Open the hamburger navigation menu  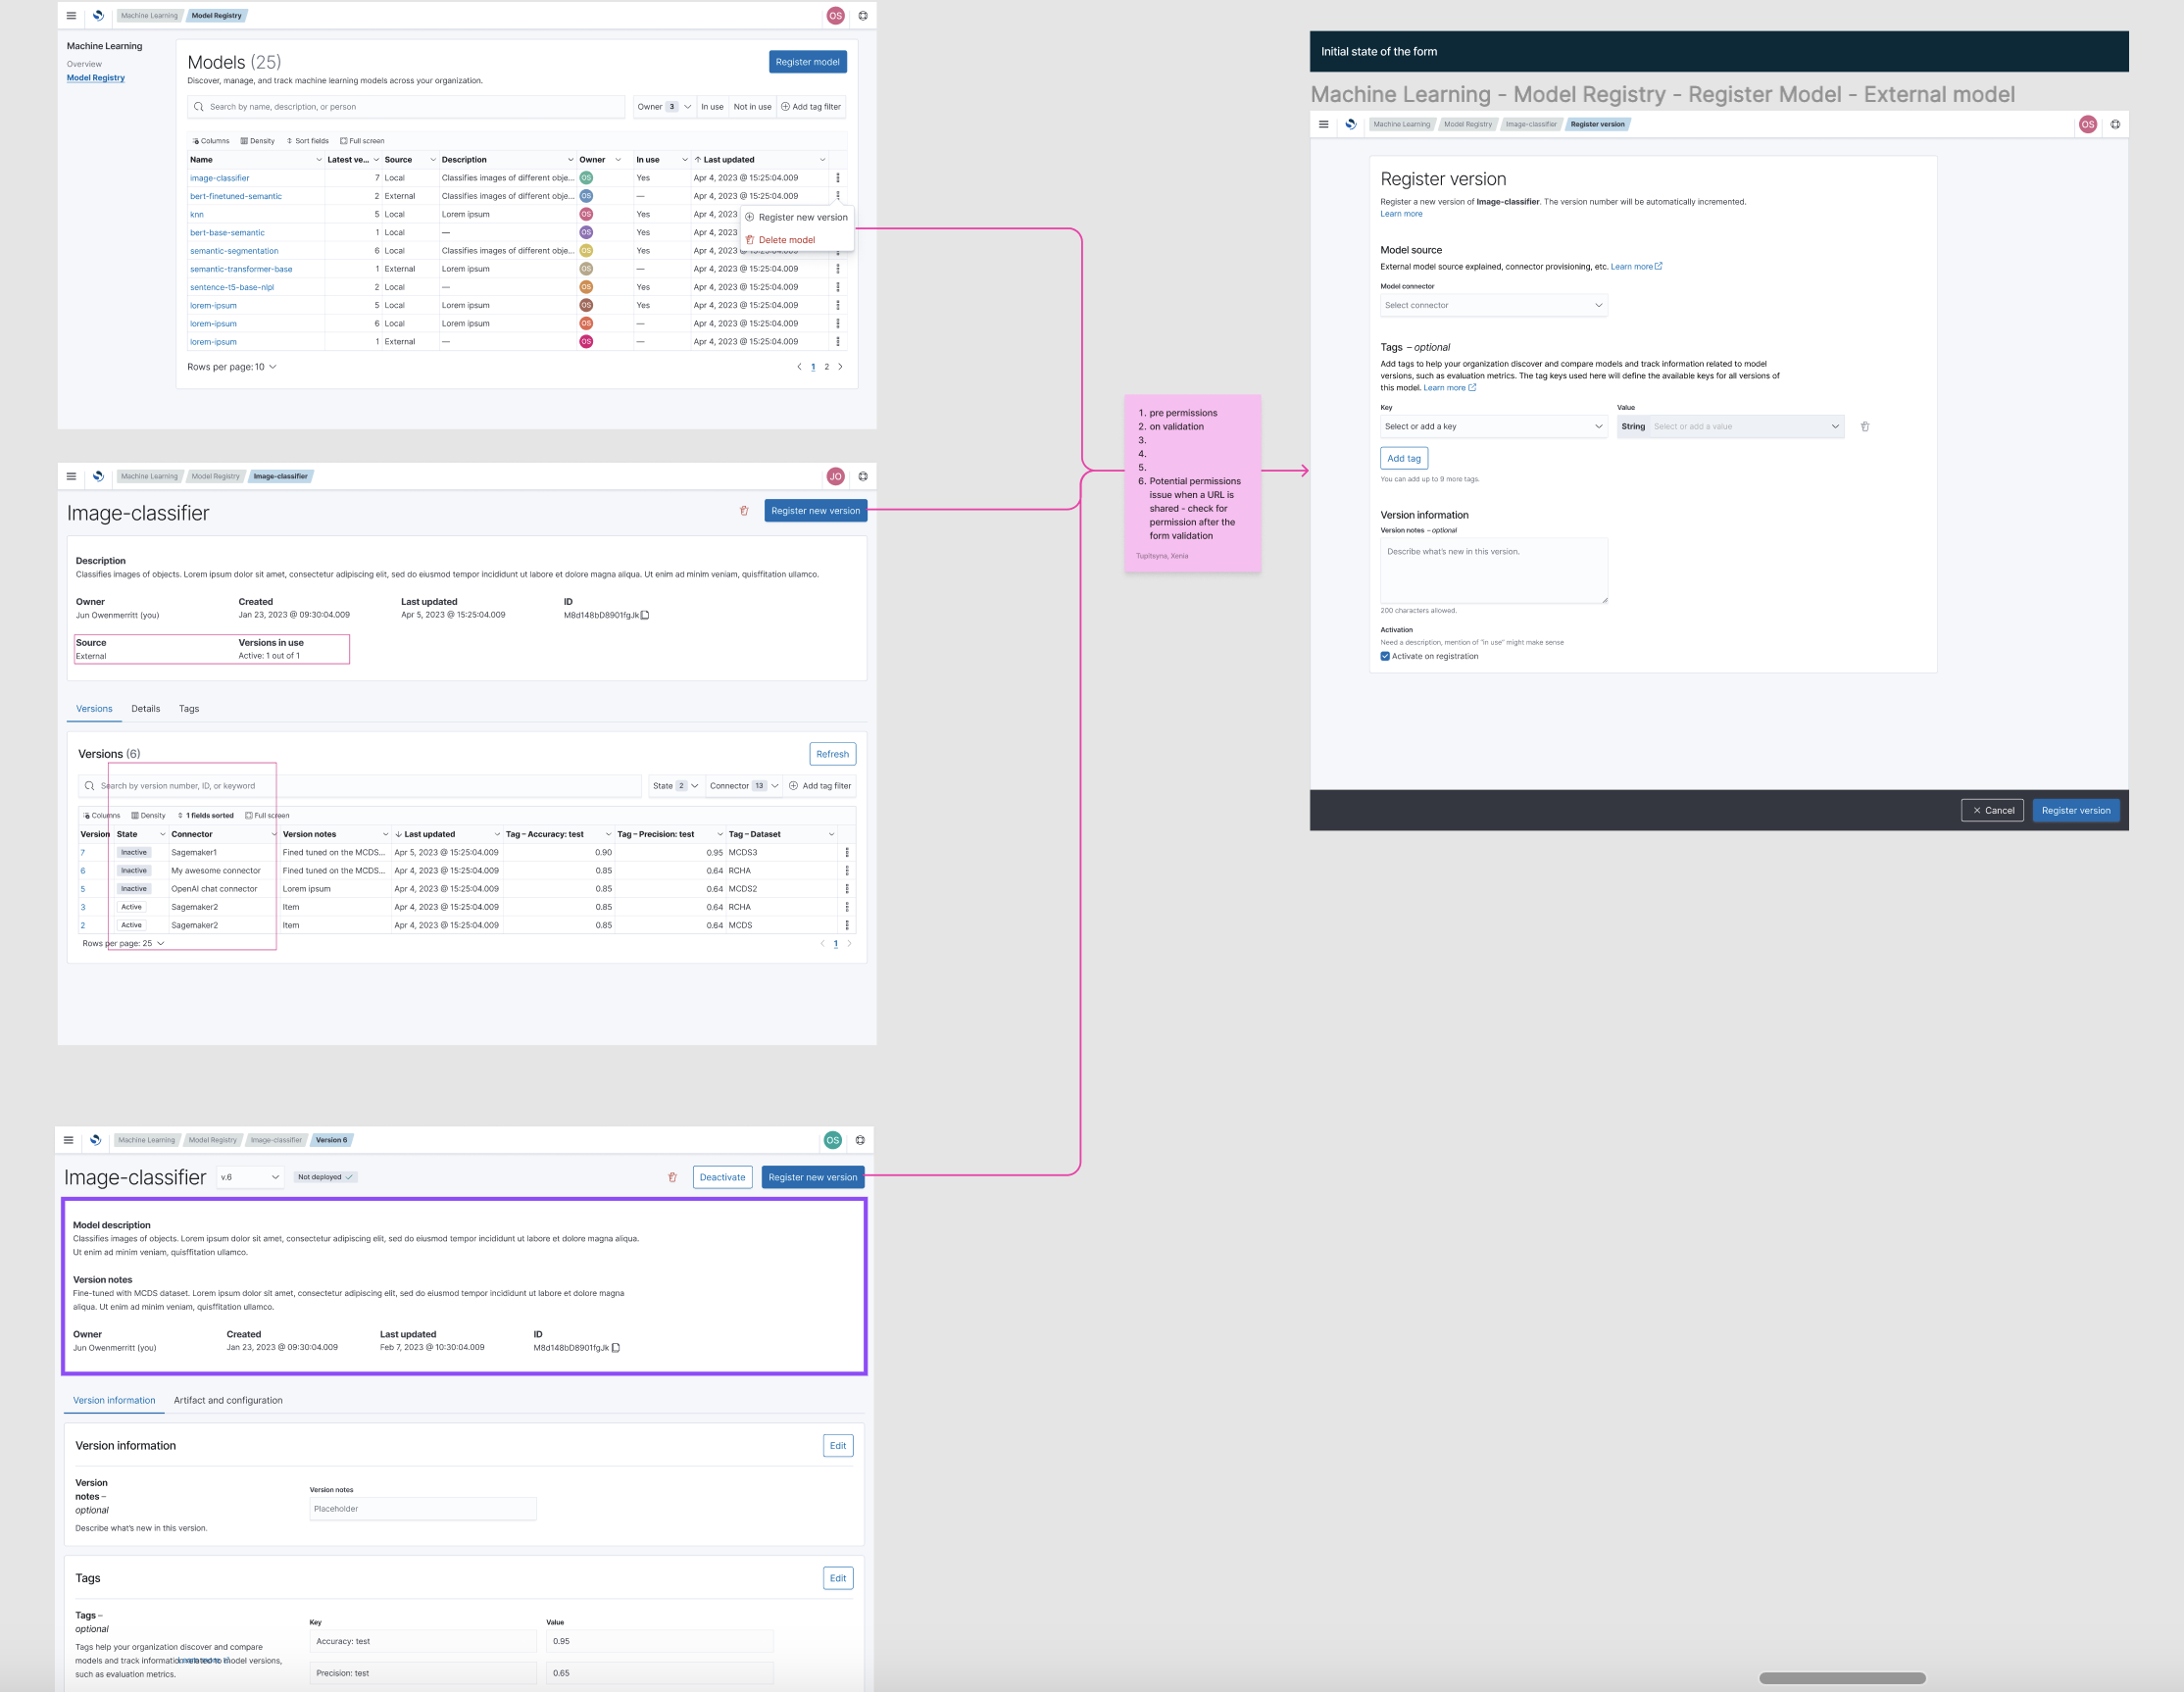coord(70,15)
